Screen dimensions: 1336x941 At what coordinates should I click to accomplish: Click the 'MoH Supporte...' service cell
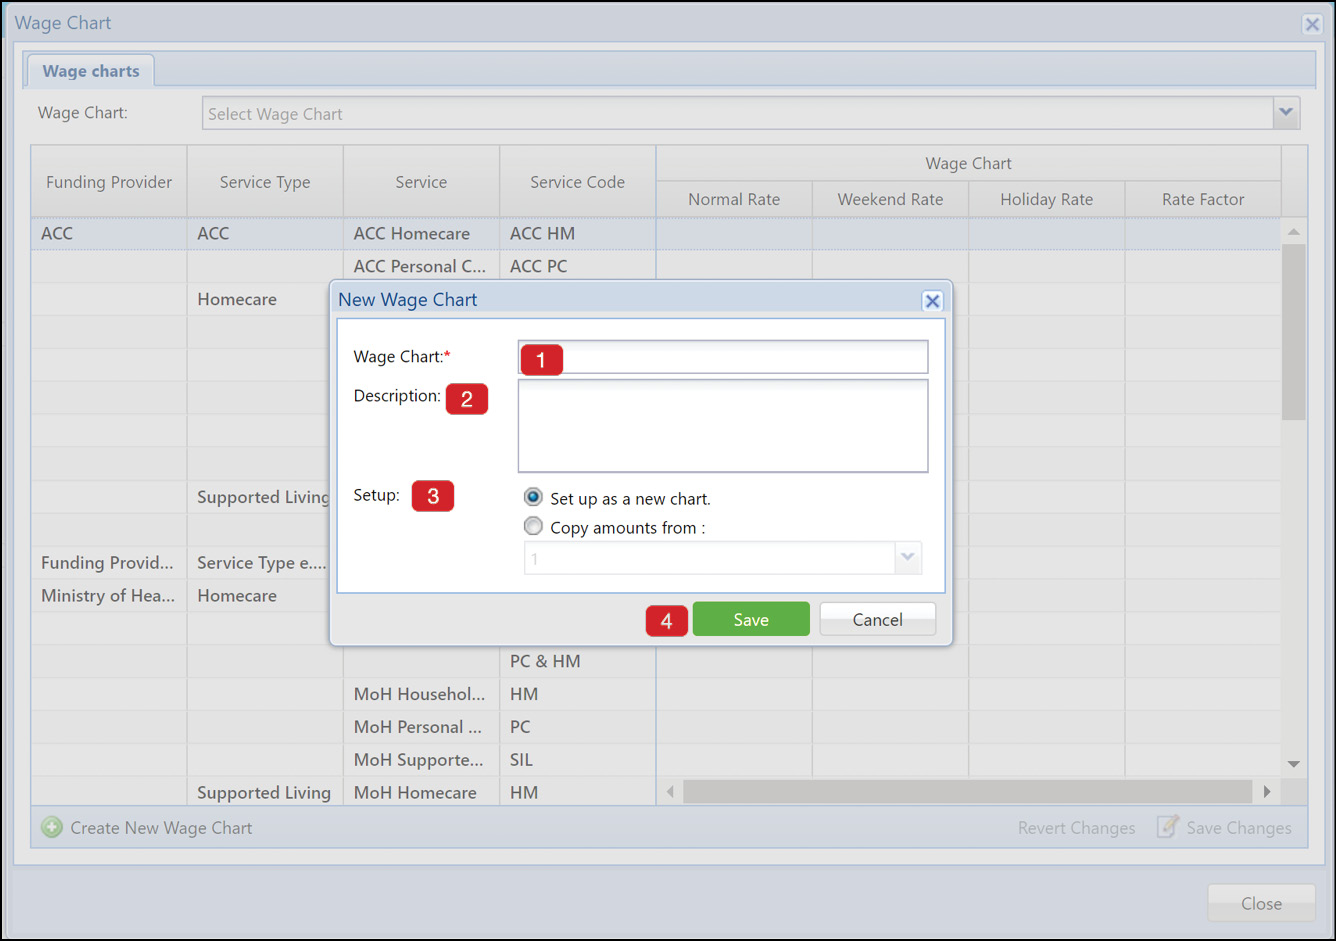coord(421,760)
